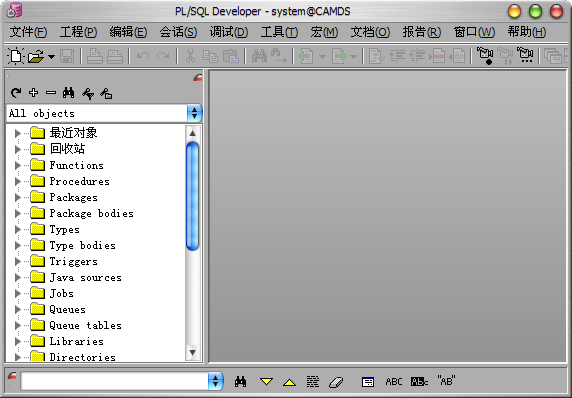Click the minus icon in browser toolbar
This screenshot has height=398, width=572.
point(51,93)
